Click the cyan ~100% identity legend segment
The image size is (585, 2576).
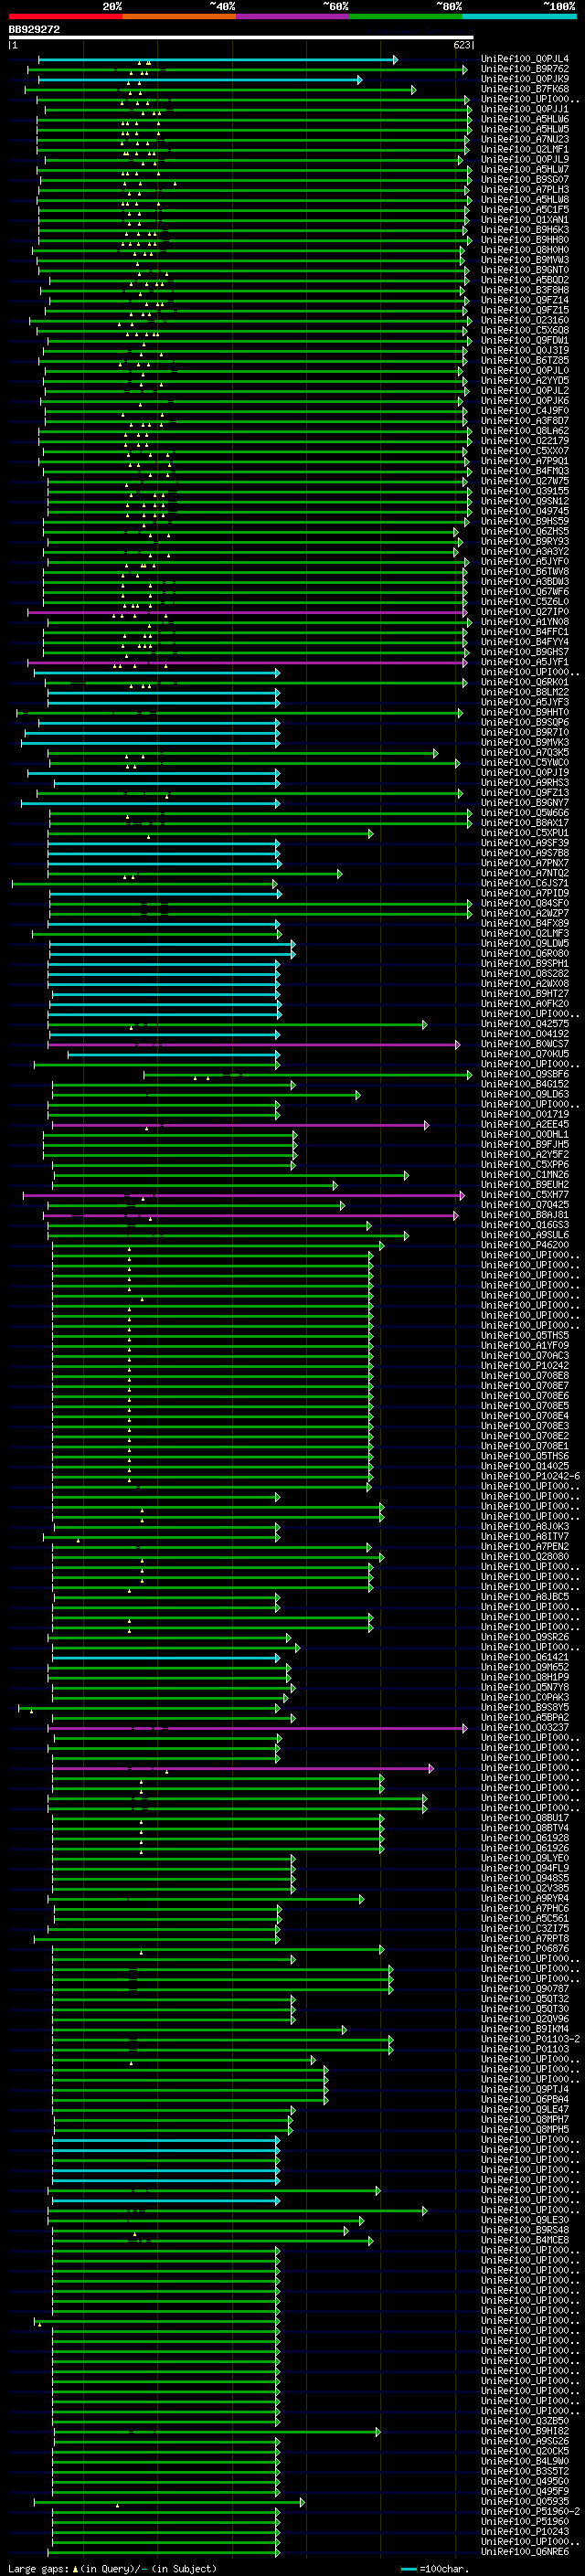520,16
